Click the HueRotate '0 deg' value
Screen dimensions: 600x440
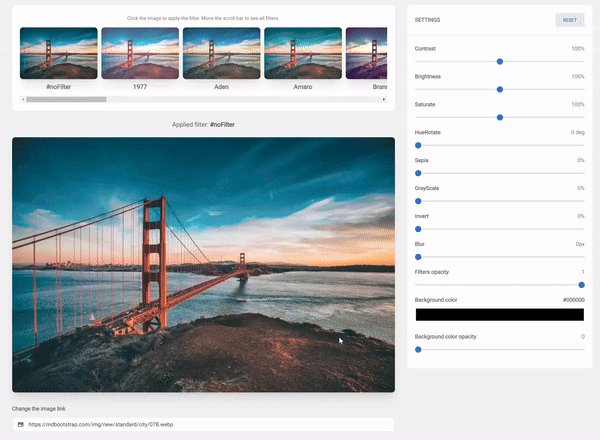coord(578,132)
